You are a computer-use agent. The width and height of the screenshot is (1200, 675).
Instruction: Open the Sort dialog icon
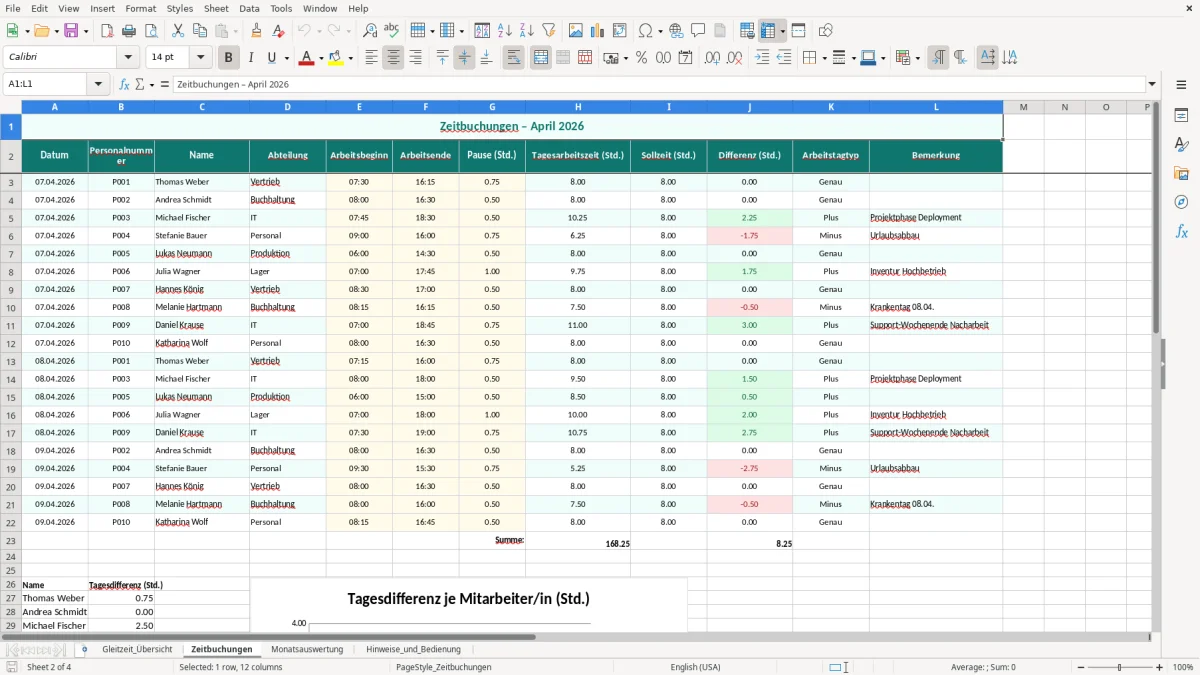482,31
